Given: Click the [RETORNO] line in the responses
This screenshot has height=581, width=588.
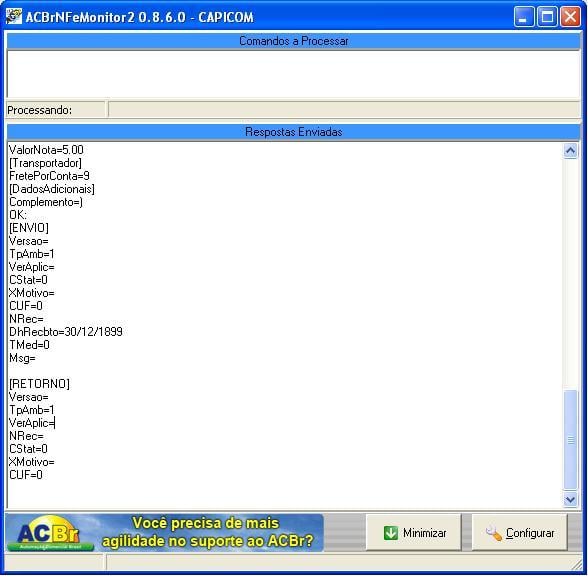Looking at the screenshot, I should coord(39,384).
